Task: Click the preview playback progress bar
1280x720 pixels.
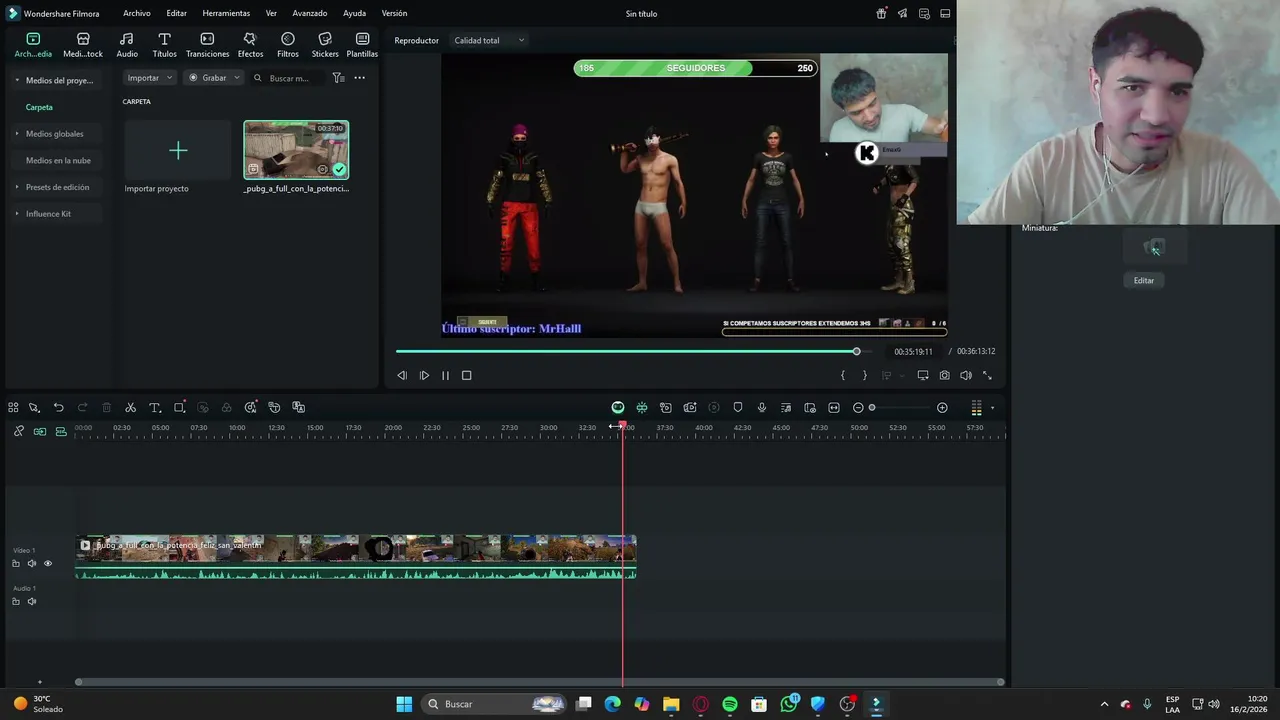Action: [x=634, y=352]
